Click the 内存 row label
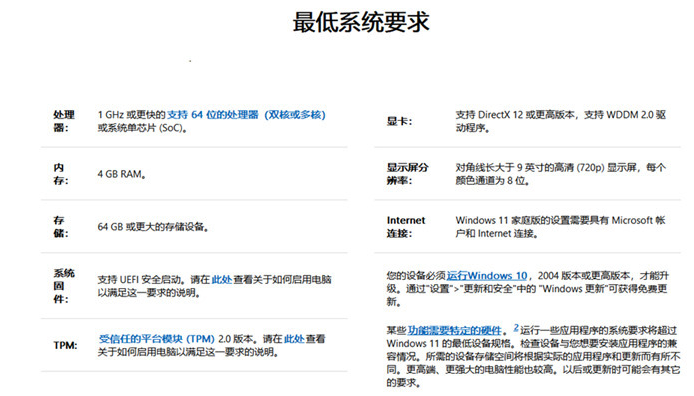Image resolution: width=694 pixels, height=396 pixels. 61,174
